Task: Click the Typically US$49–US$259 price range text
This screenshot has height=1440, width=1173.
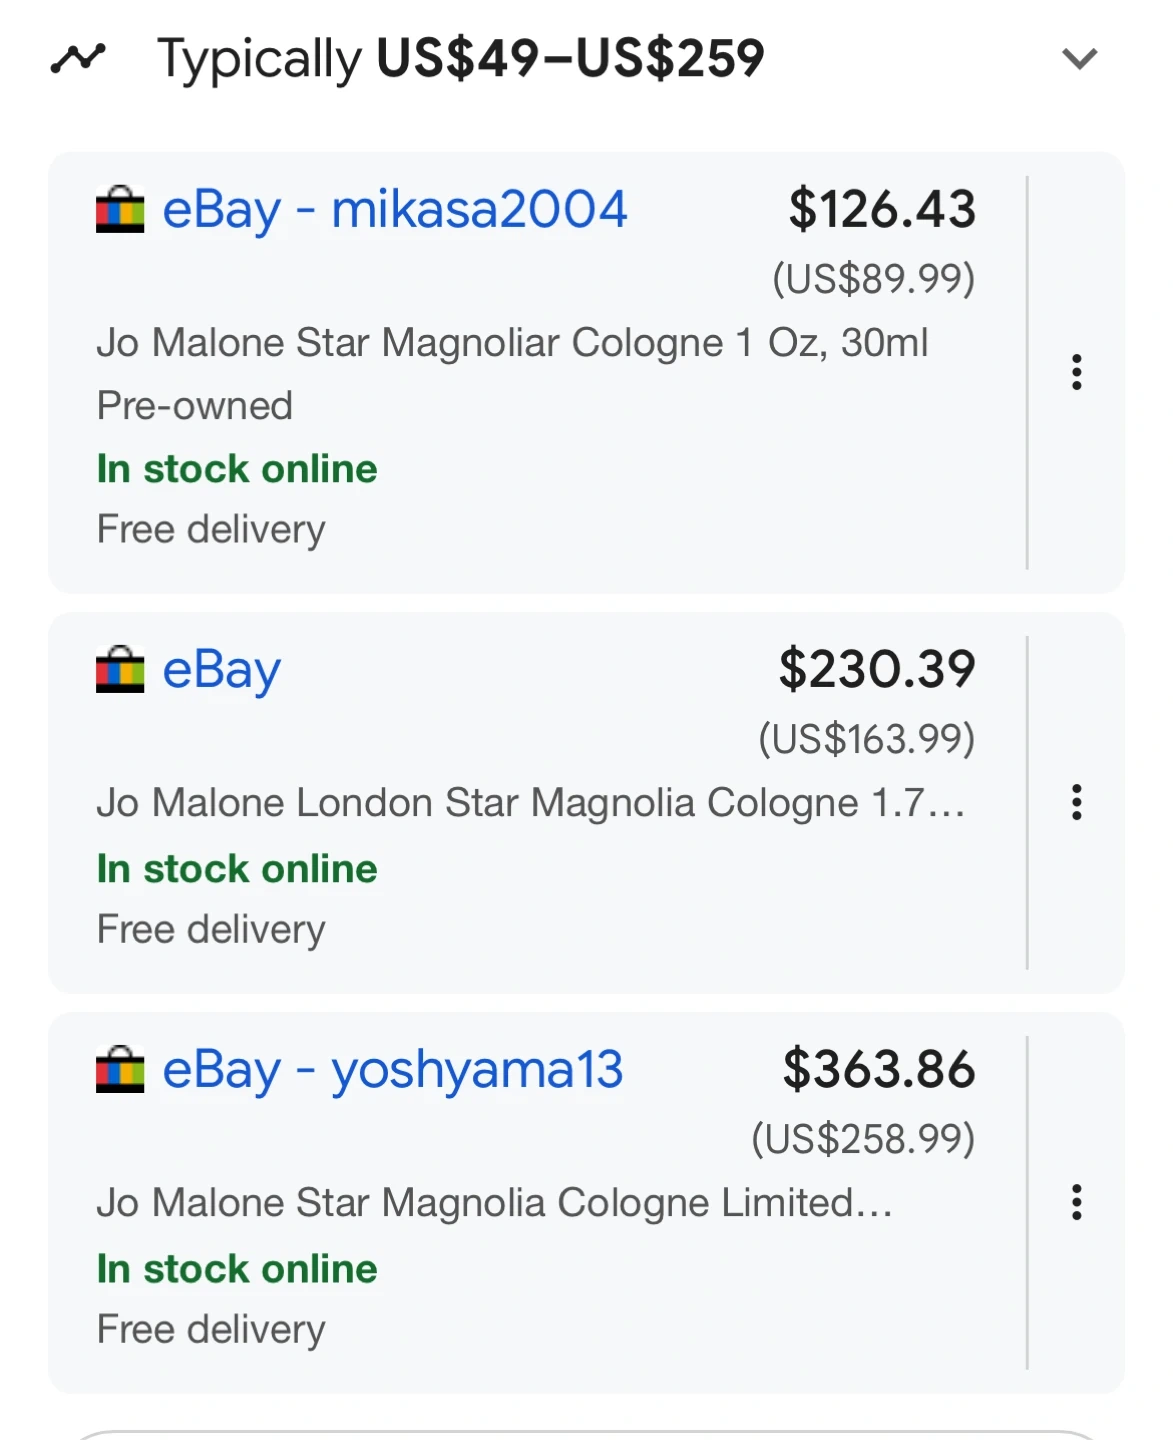Action: pos(460,59)
